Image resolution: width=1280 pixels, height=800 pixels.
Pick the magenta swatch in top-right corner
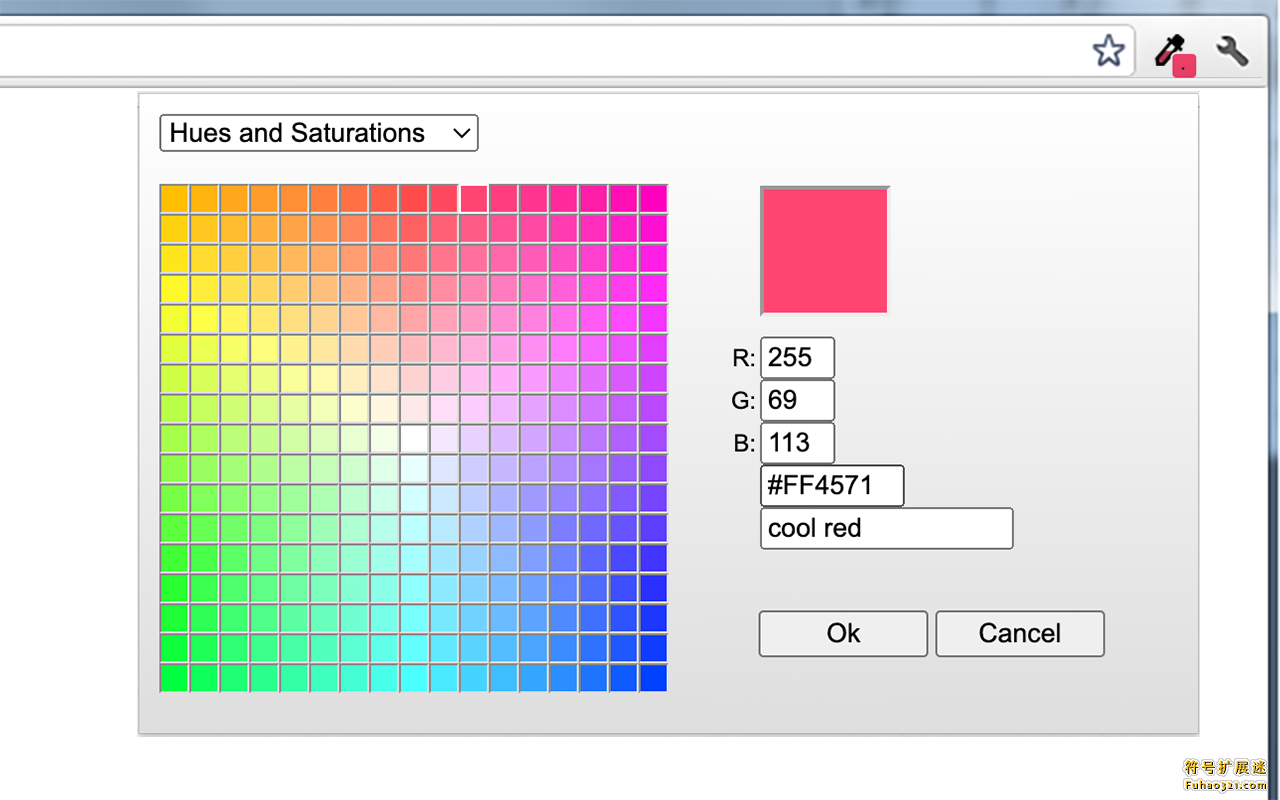654,198
